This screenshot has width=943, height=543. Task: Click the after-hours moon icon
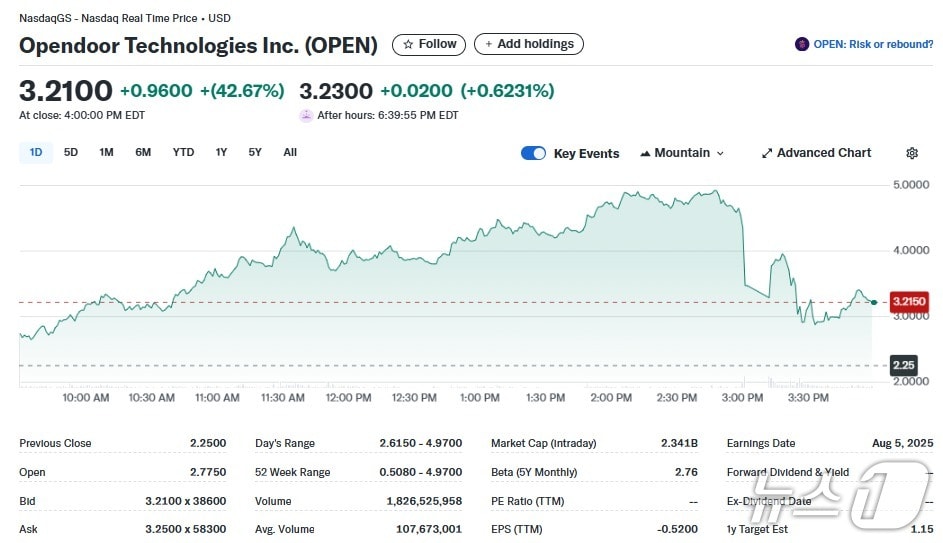tap(306, 115)
